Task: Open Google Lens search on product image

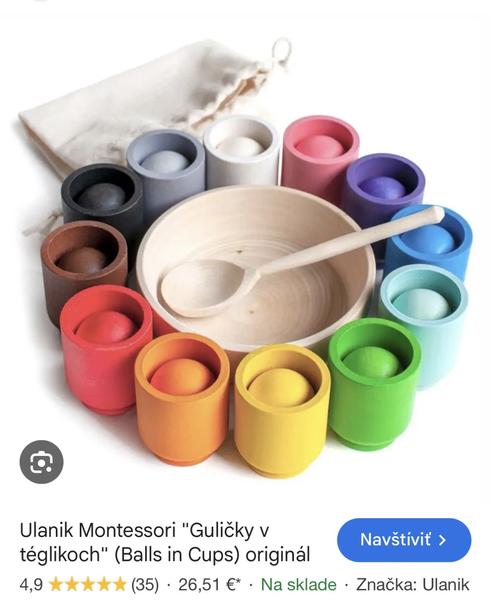Action: click(x=41, y=461)
